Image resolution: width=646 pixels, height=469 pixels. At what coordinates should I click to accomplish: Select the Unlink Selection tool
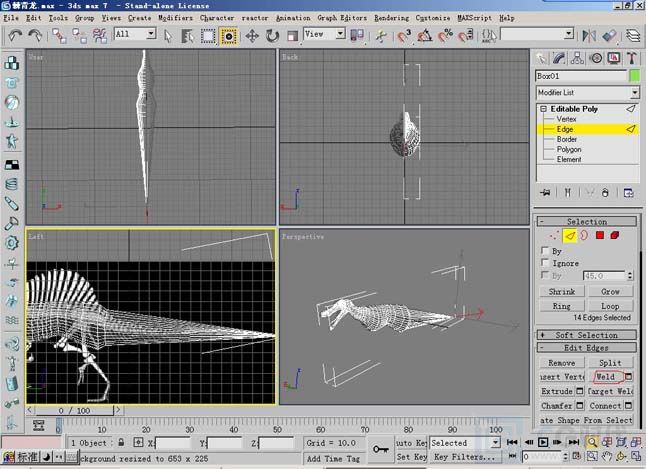tap(80, 36)
